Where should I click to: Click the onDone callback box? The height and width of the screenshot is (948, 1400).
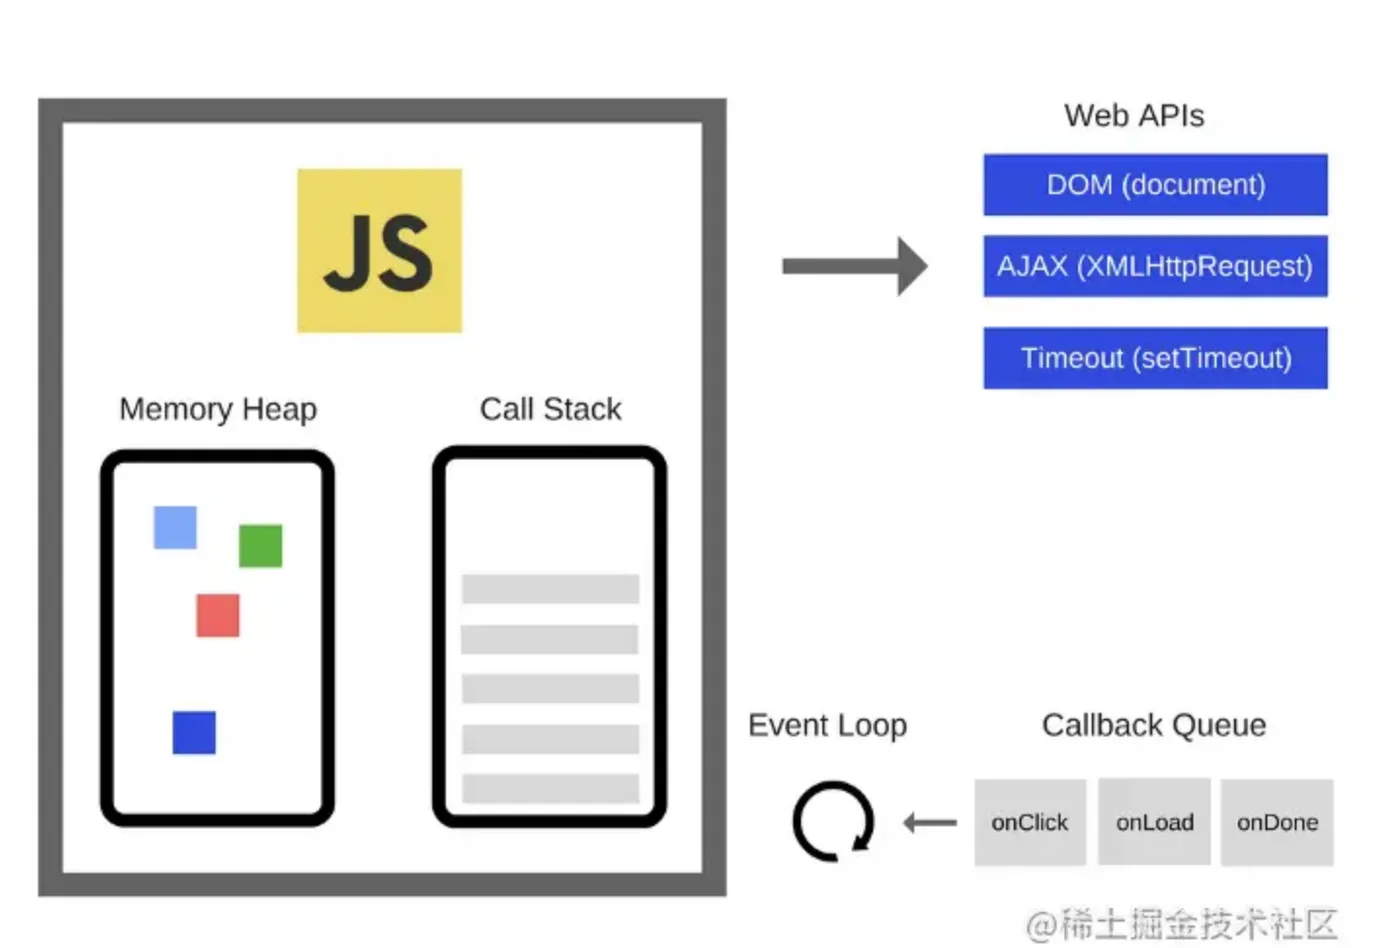(1277, 822)
